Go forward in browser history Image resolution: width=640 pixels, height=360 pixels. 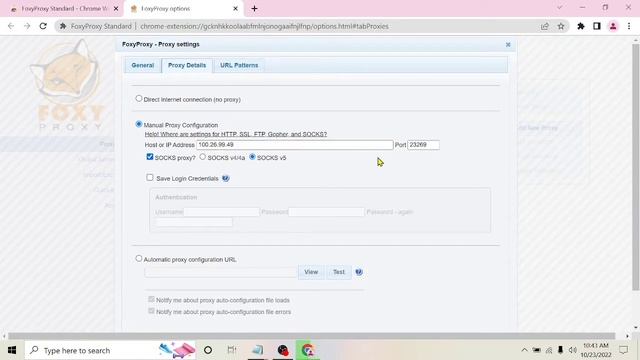[x=27, y=26]
